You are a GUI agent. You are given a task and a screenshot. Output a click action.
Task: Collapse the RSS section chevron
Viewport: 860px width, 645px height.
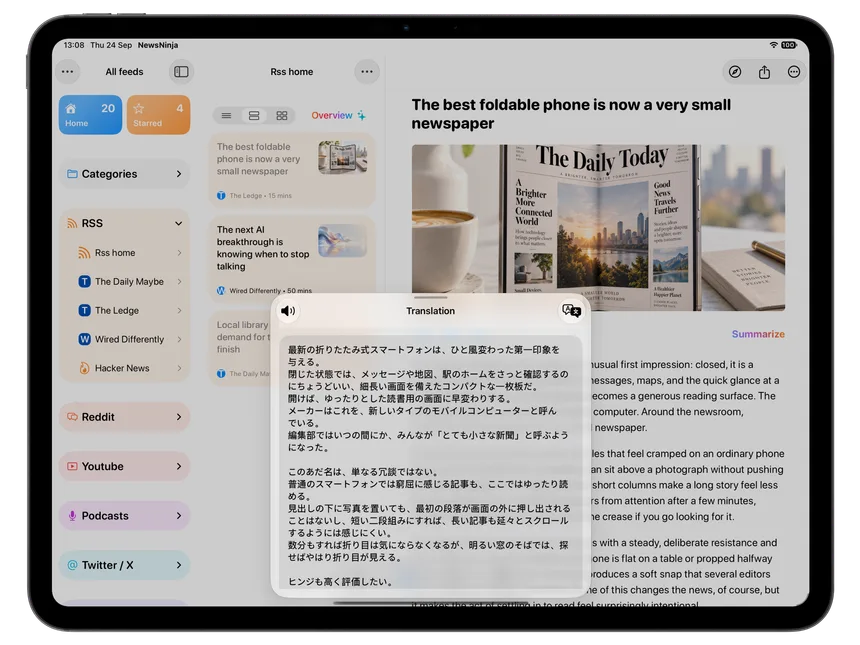click(x=178, y=223)
